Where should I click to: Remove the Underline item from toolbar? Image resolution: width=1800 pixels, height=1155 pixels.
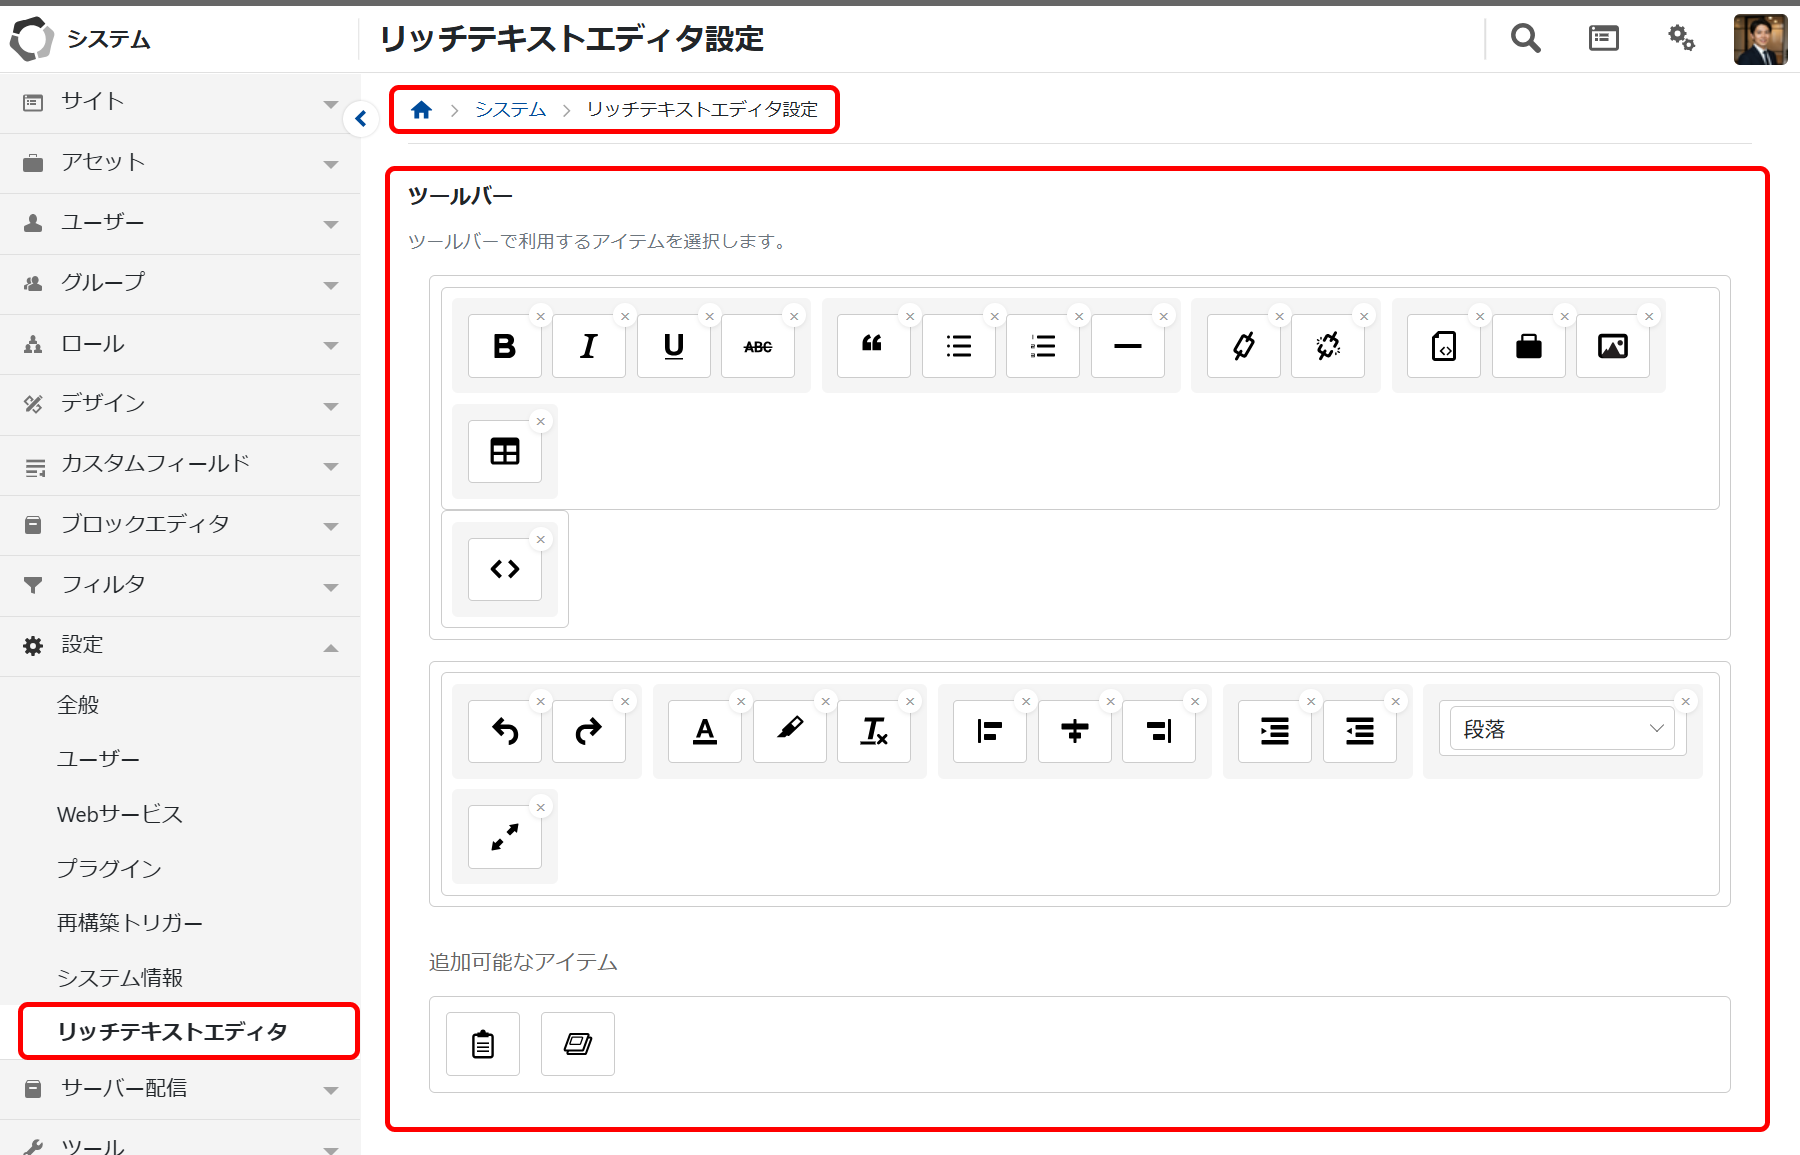point(710,317)
